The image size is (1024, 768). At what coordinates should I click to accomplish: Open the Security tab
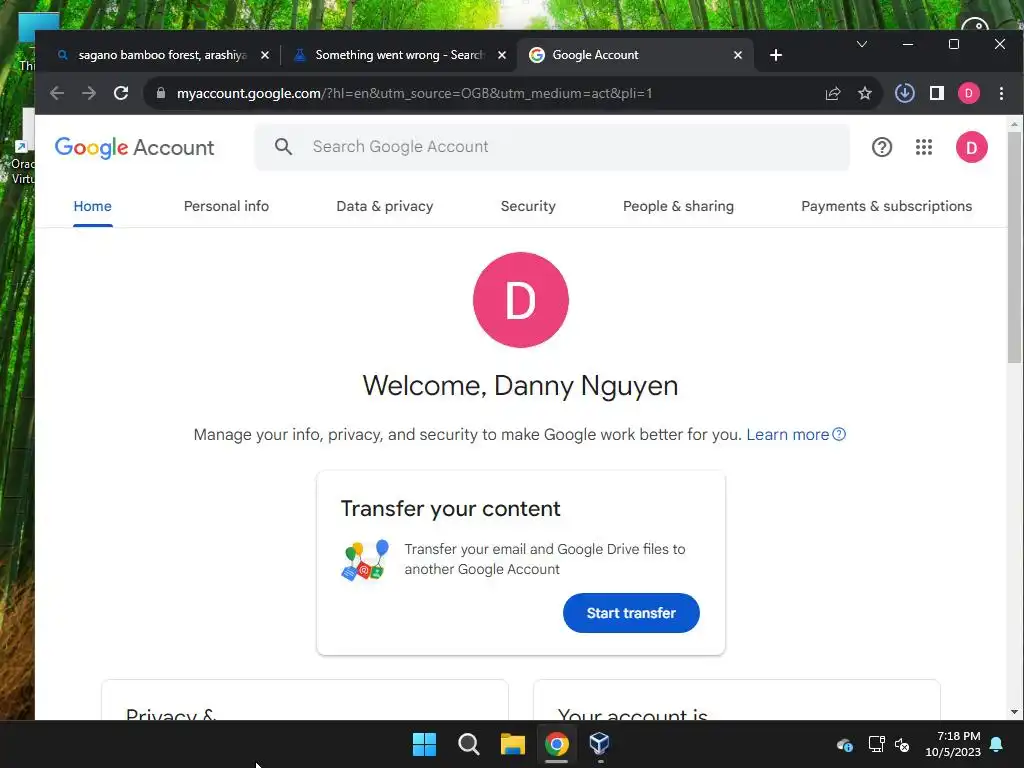point(528,206)
